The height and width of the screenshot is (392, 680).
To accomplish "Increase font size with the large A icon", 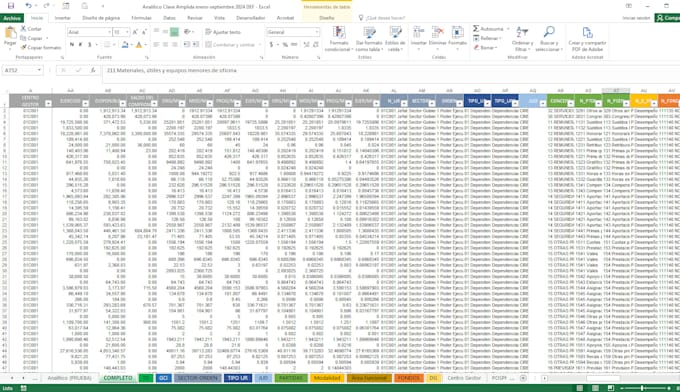I will tap(135, 32).
